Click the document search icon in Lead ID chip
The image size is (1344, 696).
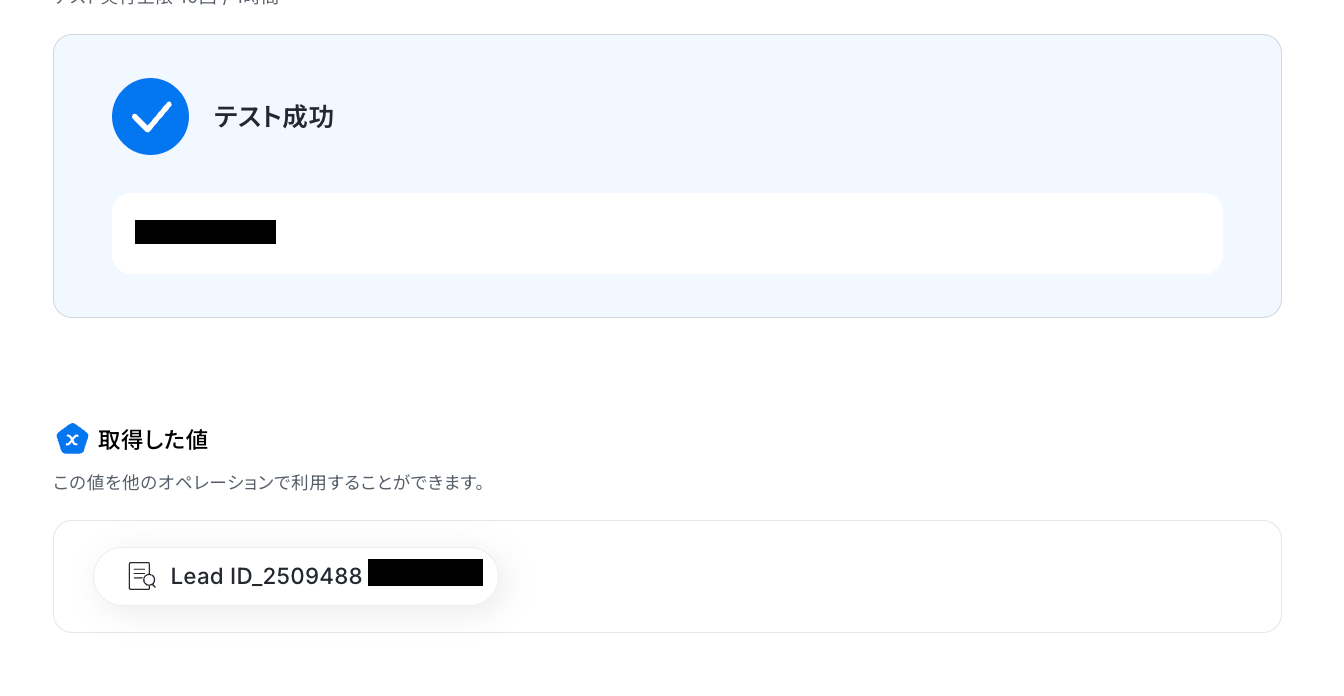click(x=143, y=576)
